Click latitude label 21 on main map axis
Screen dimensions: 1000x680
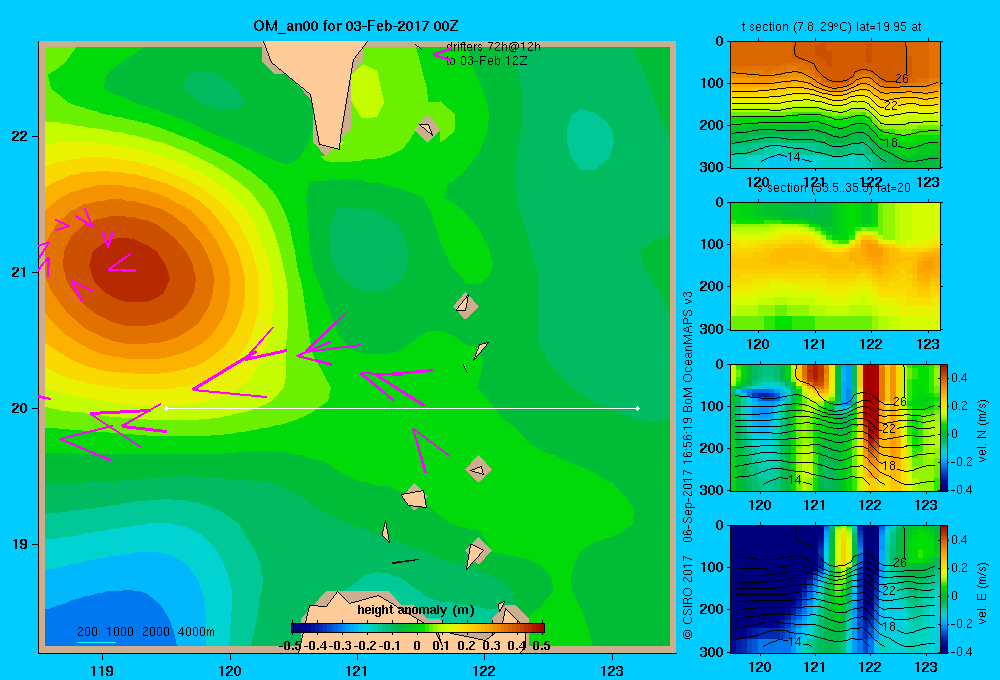[20, 272]
